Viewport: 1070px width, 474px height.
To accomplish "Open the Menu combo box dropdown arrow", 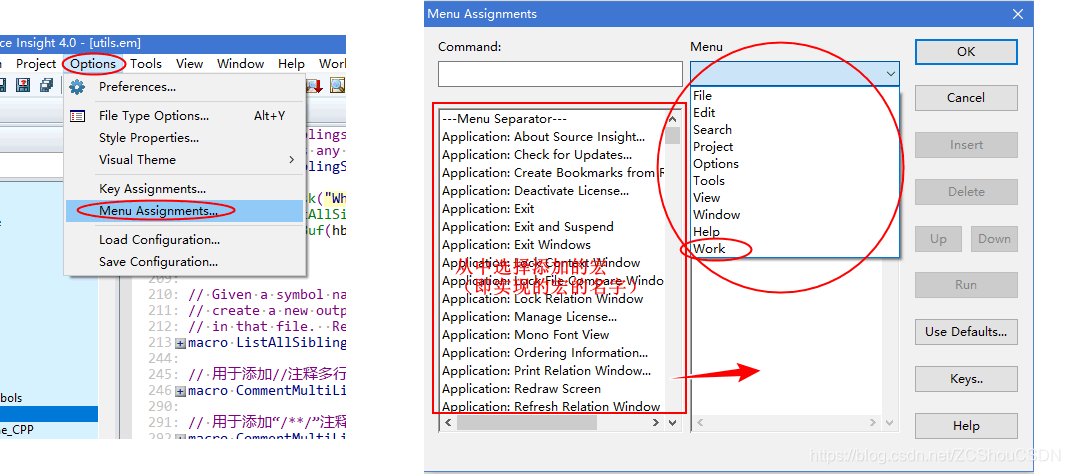I will pos(890,74).
